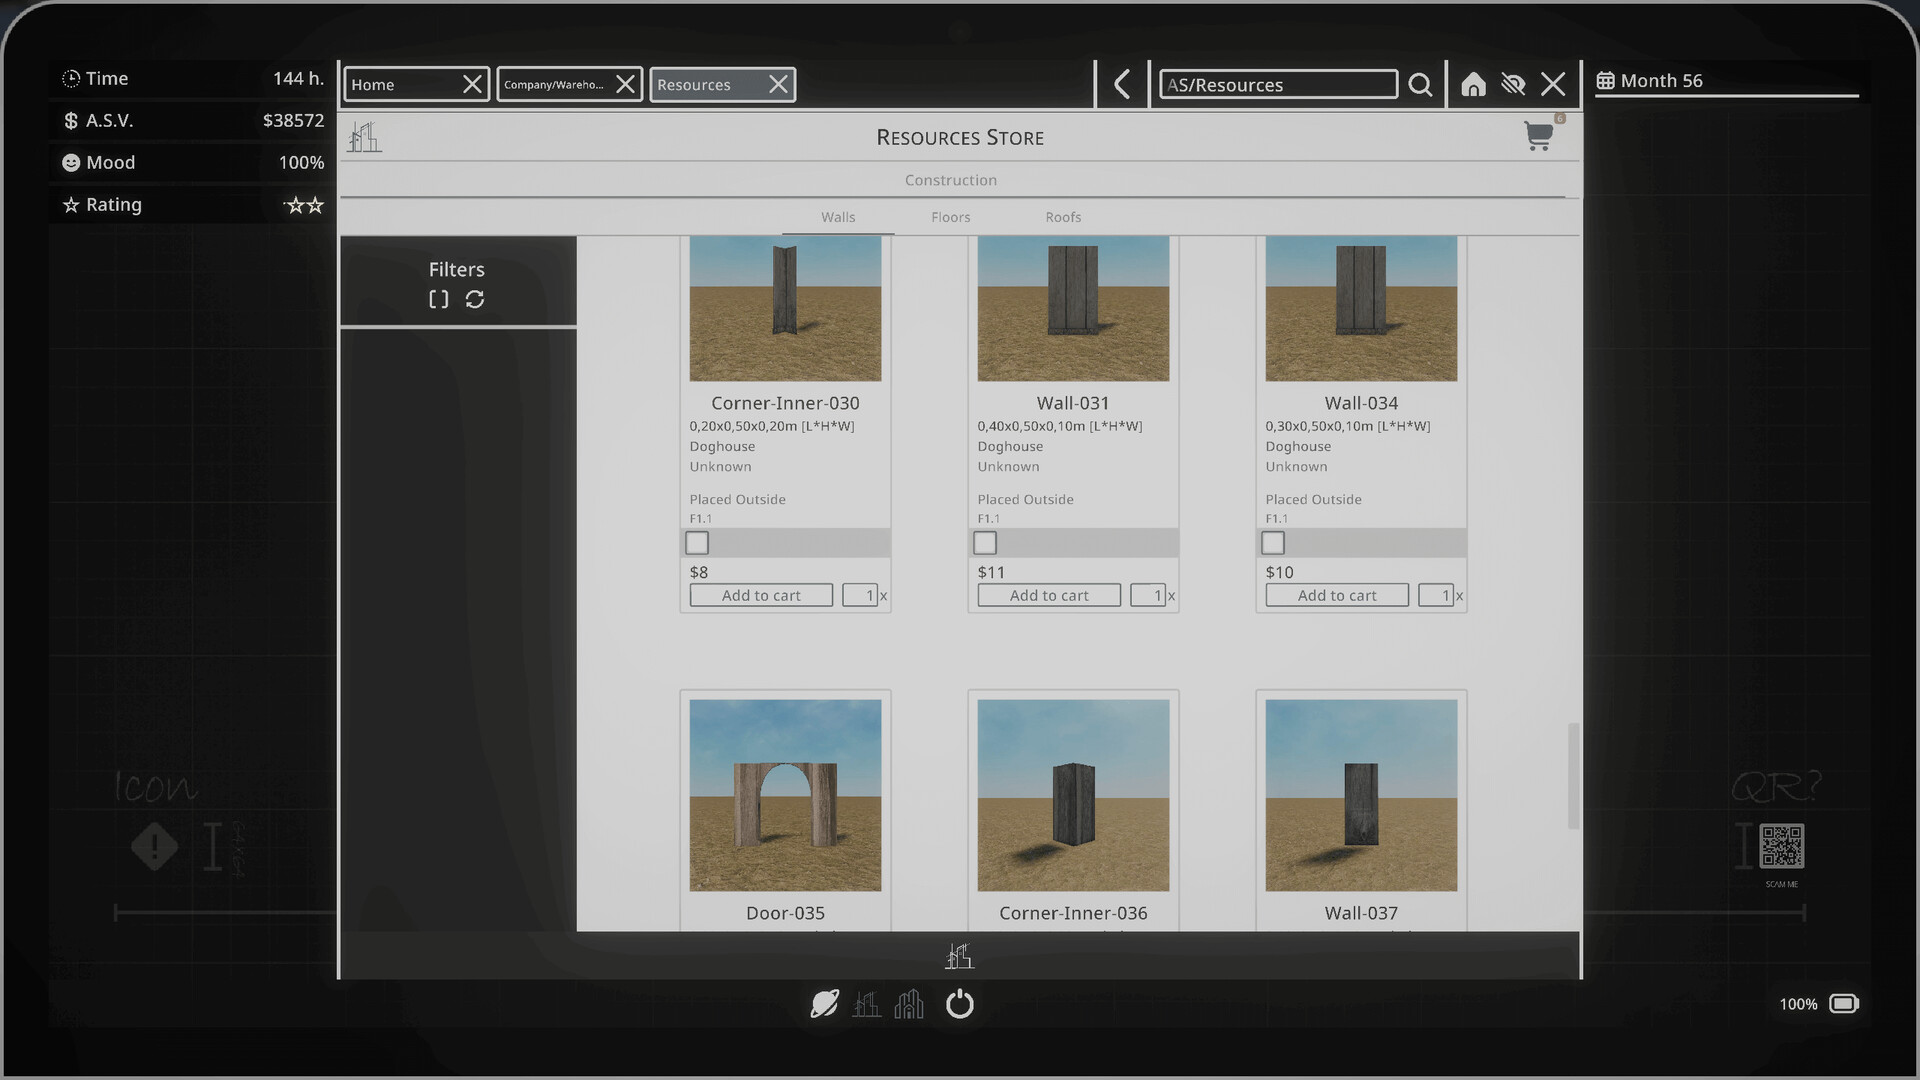The image size is (1920, 1080).
Task: Open the shopping cart with 6 items
Action: click(x=1539, y=137)
